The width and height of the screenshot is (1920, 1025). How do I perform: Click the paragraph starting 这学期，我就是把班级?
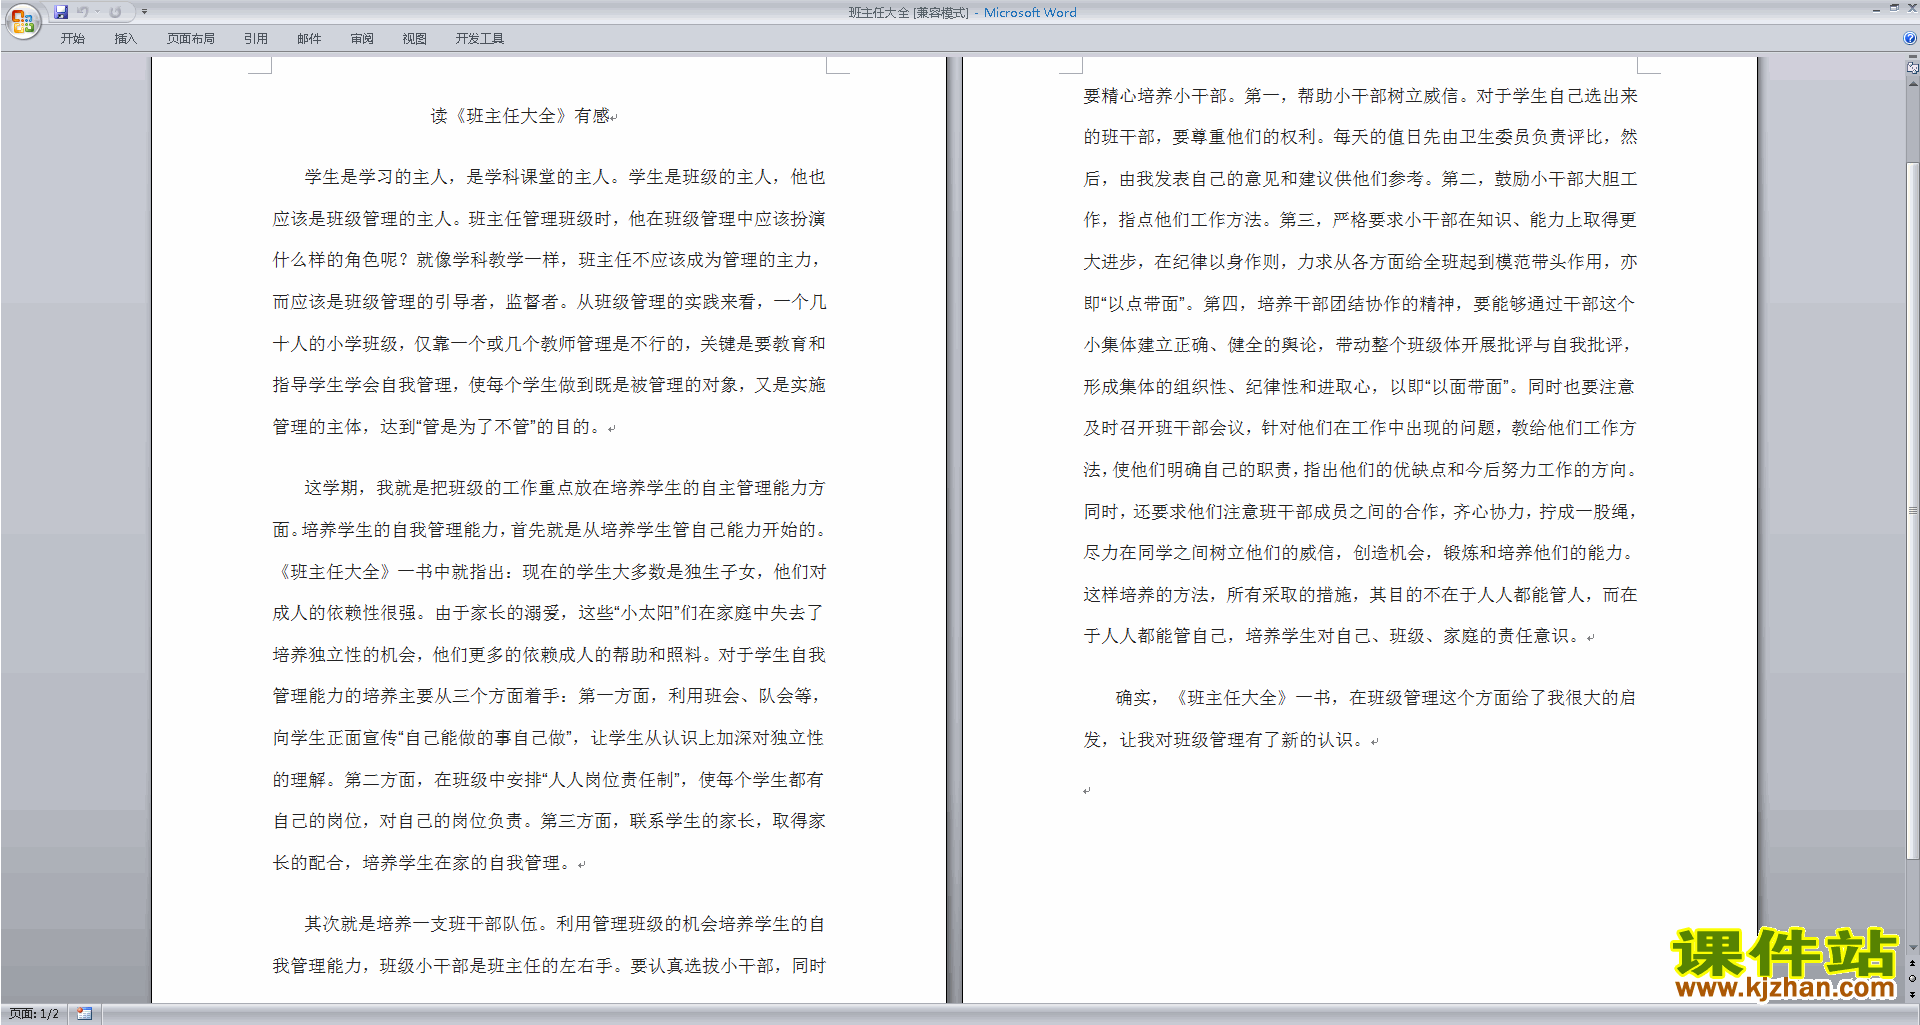click(x=549, y=675)
